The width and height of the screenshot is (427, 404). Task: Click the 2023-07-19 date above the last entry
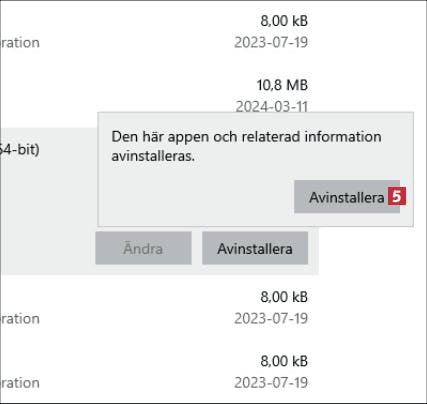coord(271,318)
